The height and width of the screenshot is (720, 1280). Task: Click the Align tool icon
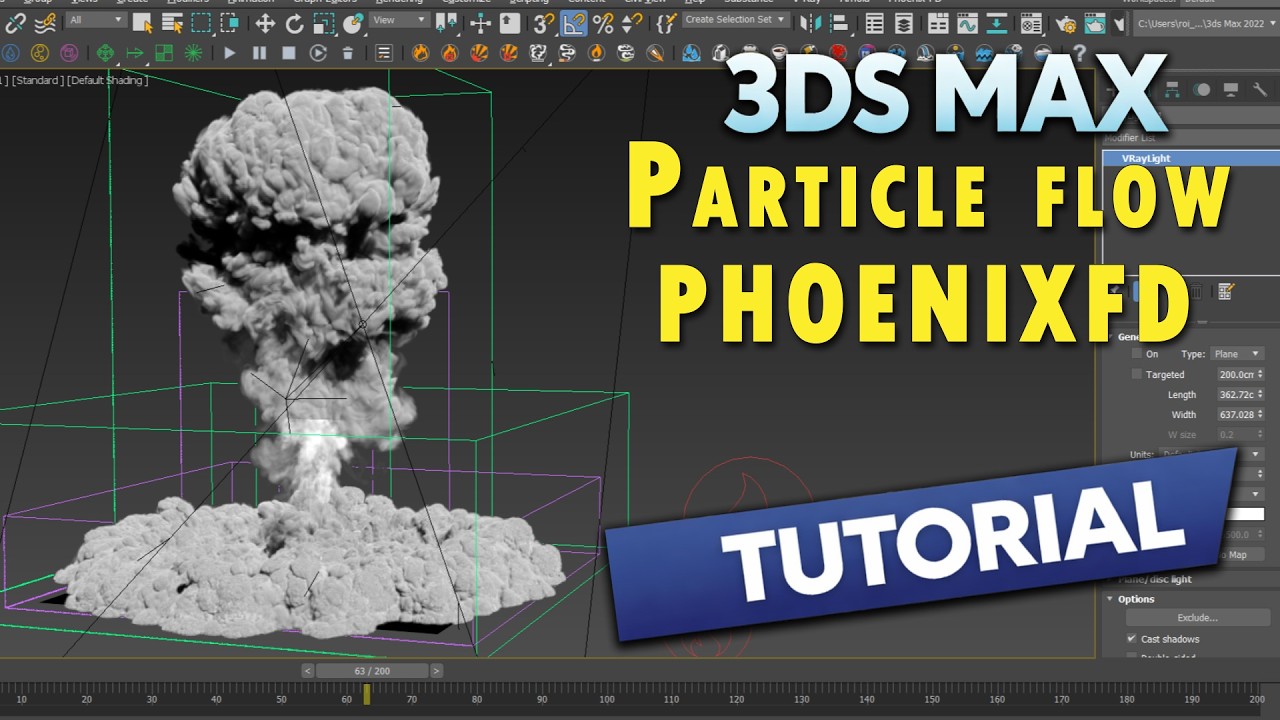click(x=838, y=23)
